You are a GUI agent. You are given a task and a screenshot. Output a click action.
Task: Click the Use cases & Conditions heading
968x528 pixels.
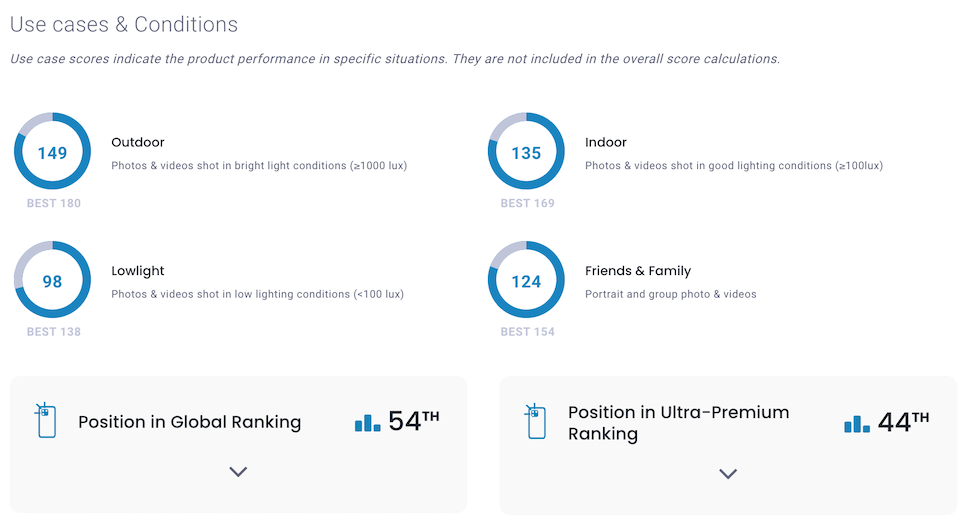tap(124, 24)
